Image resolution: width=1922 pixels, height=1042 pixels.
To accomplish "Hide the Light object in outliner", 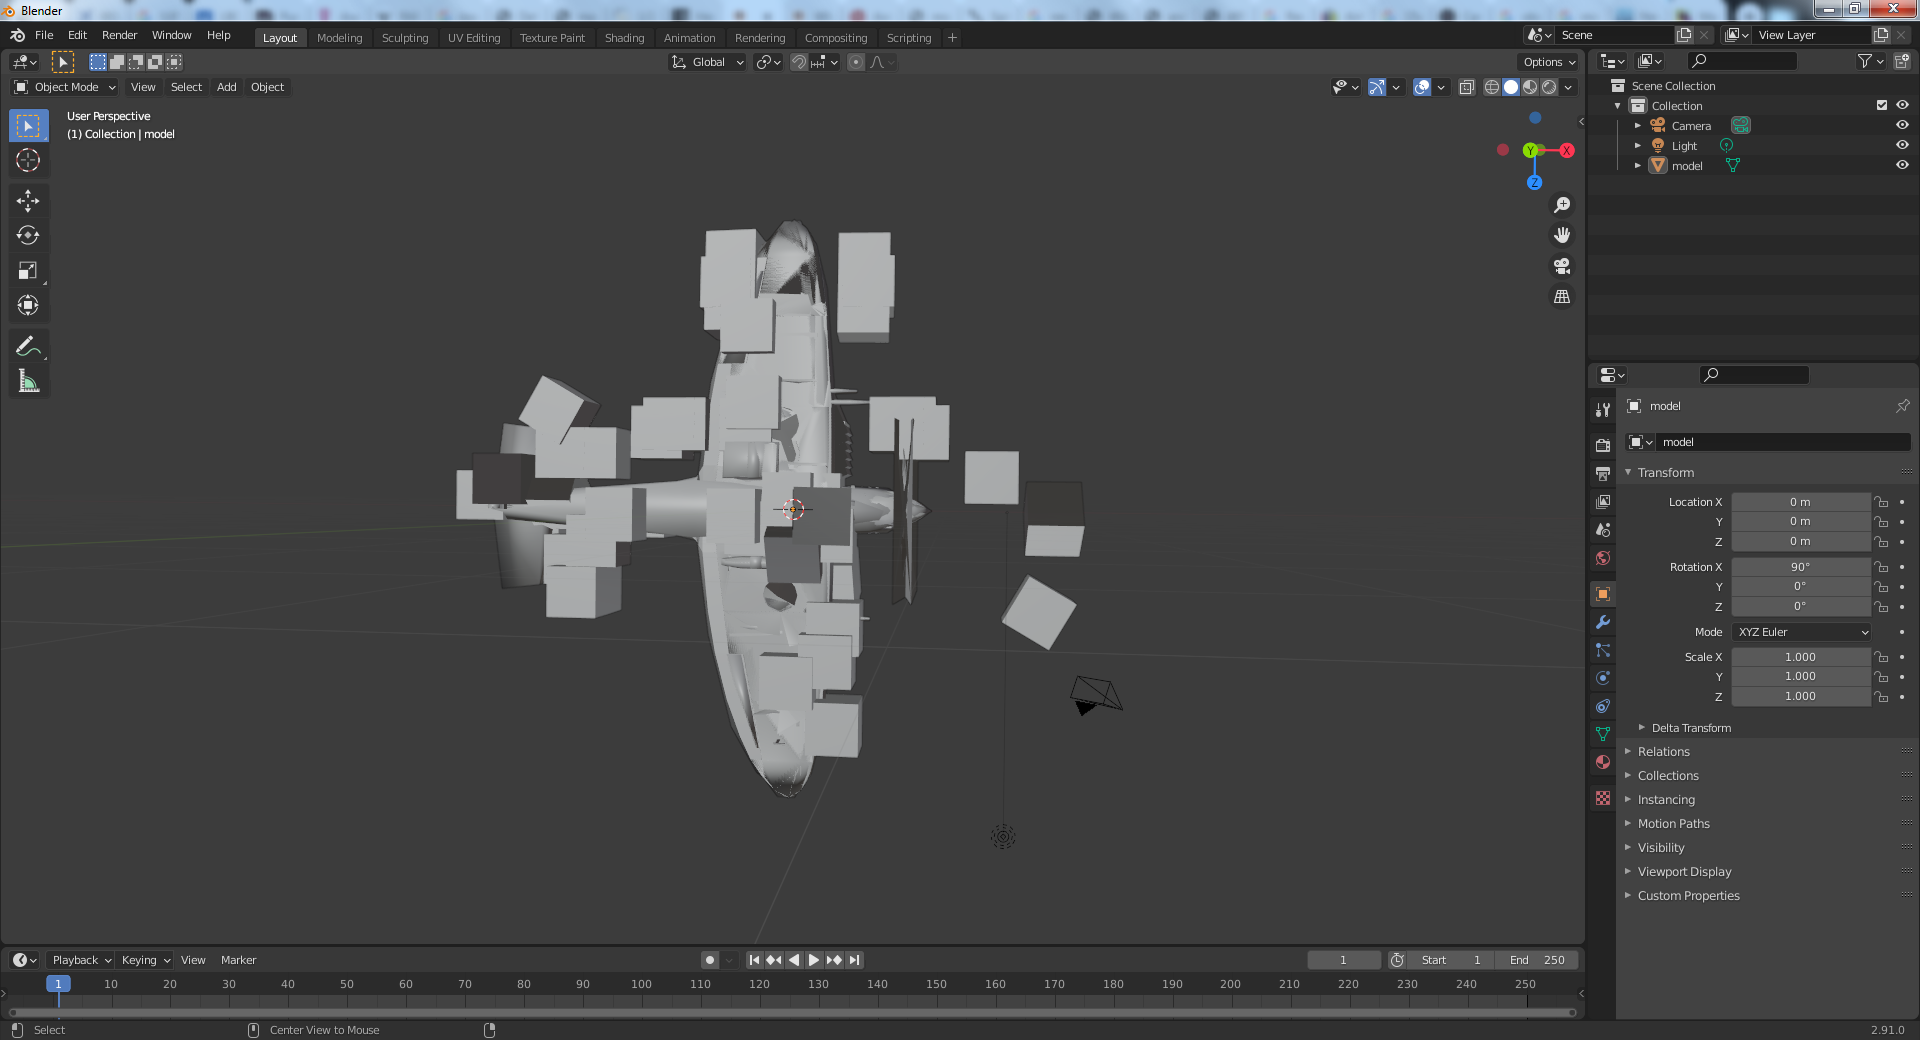I will 1904,146.
